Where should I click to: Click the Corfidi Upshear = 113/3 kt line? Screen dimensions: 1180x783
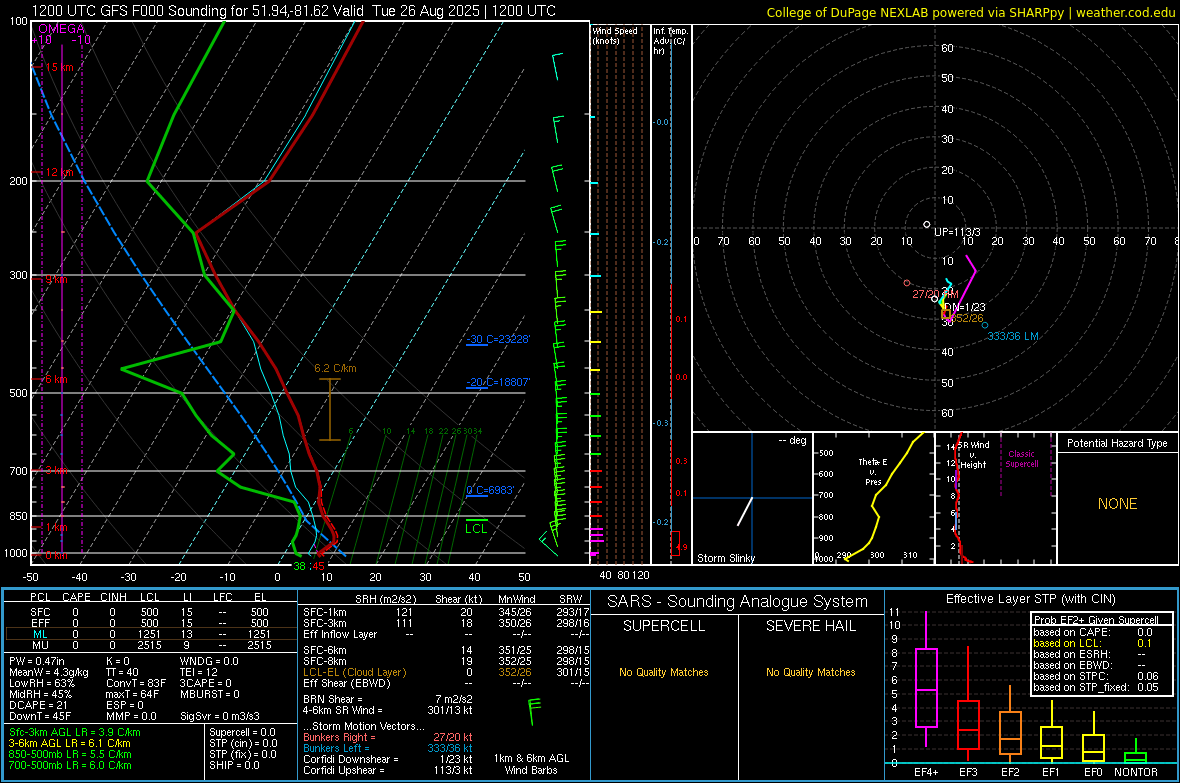pos(388,770)
